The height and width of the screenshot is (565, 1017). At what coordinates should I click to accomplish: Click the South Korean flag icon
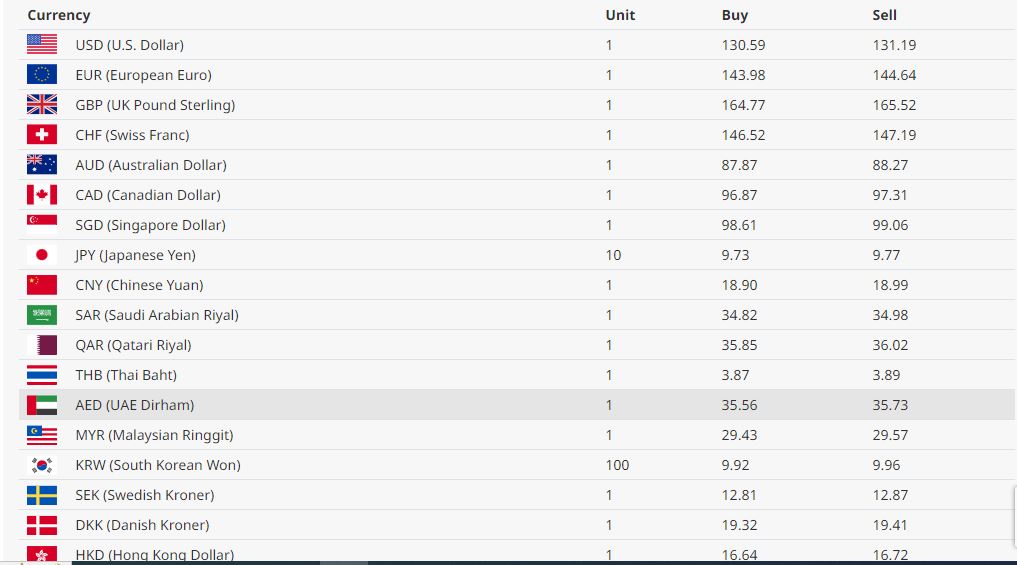pyautogui.click(x=42, y=465)
